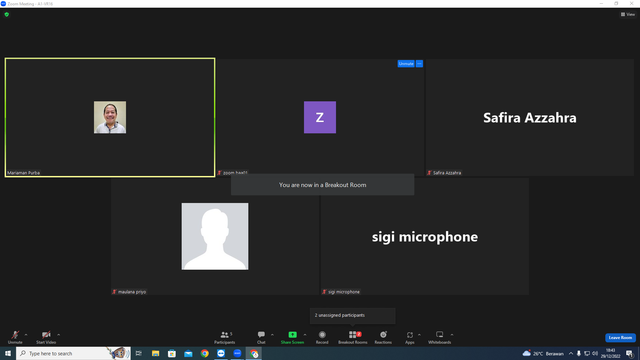Image resolution: width=640 pixels, height=360 pixels.
Task: Open more options on Z participant tile
Action: click(419, 64)
